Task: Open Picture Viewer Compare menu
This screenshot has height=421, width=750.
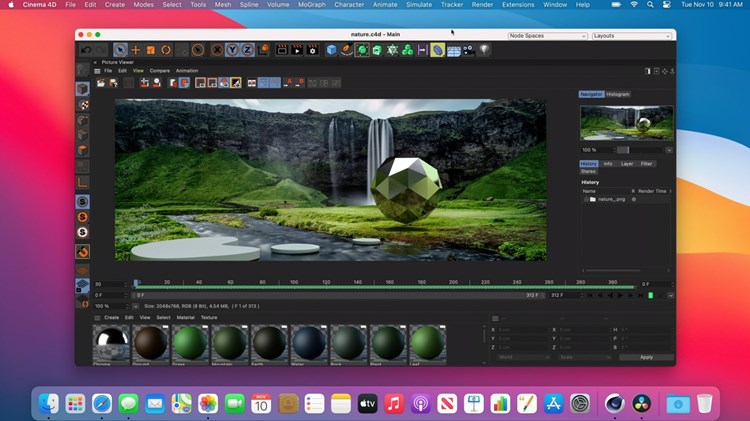Action: pyautogui.click(x=160, y=71)
